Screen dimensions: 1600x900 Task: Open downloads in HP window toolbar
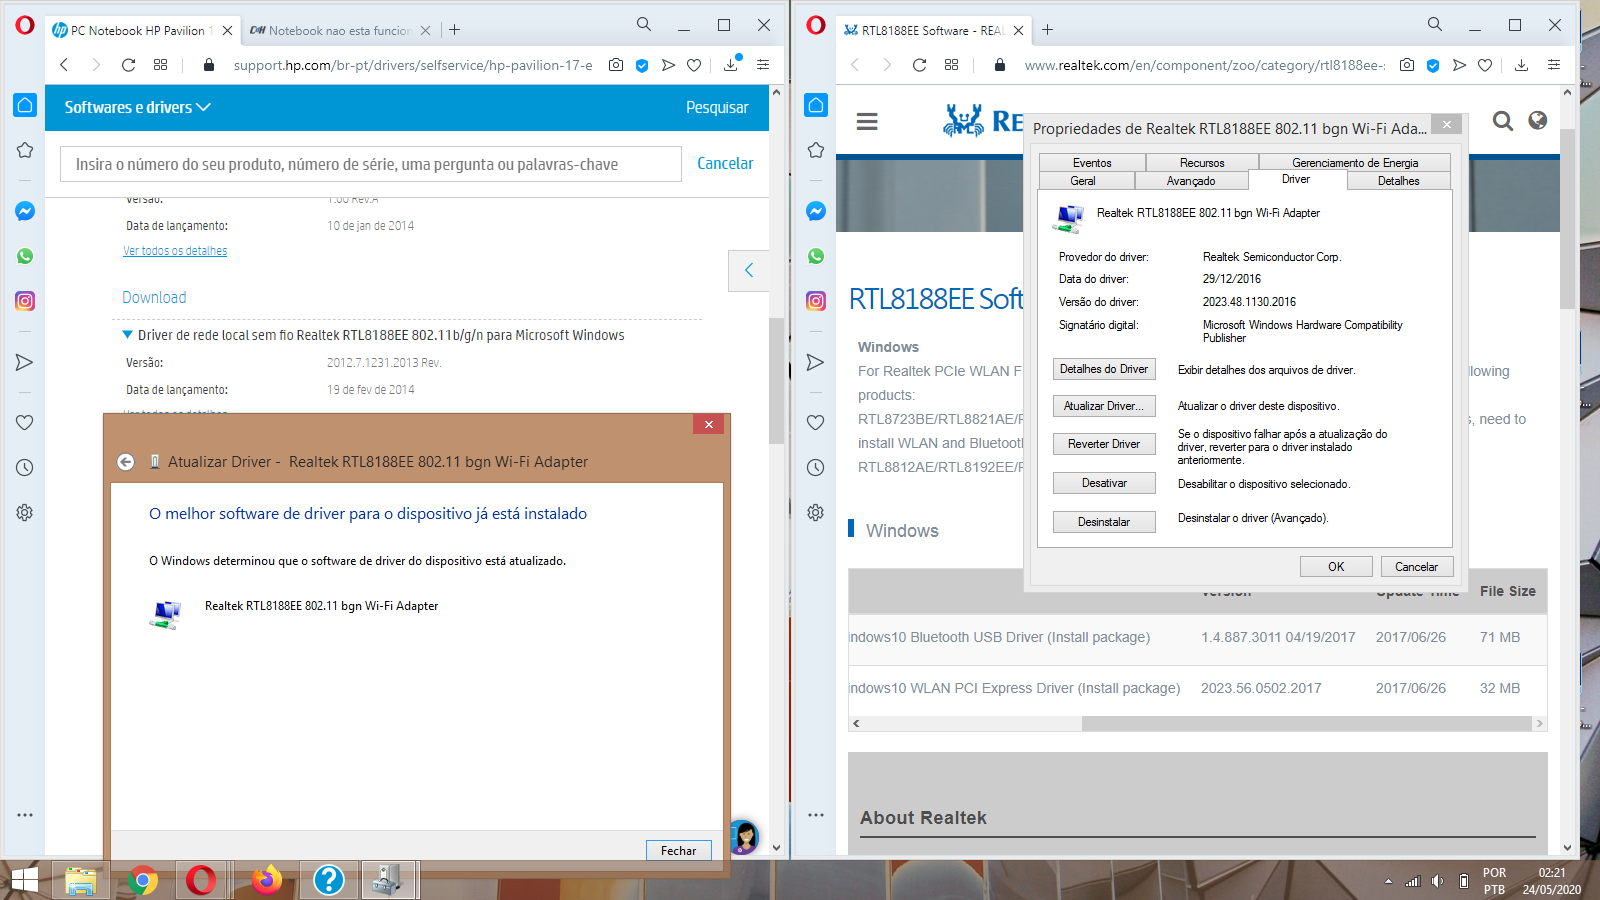pos(731,65)
